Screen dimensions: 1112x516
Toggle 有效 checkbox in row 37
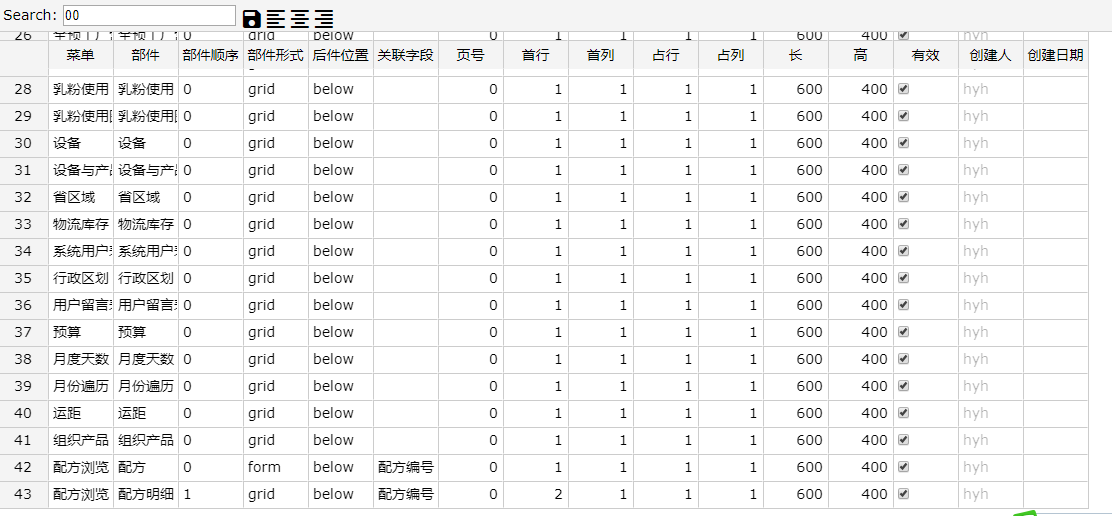pyautogui.click(x=903, y=331)
